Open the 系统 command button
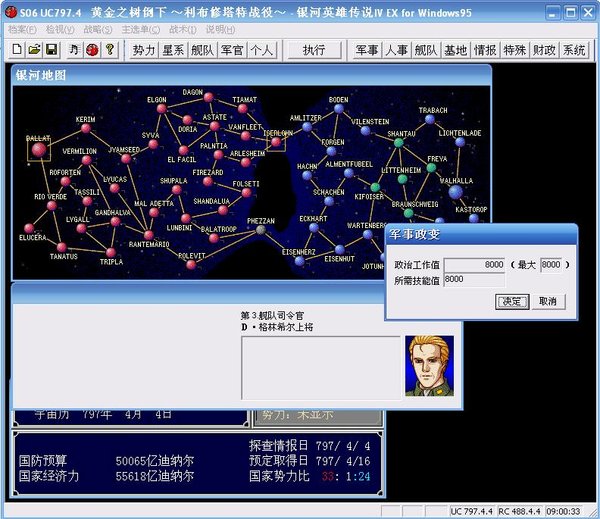Image resolution: width=600 pixels, height=519 pixels. pyautogui.click(x=574, y=50)
